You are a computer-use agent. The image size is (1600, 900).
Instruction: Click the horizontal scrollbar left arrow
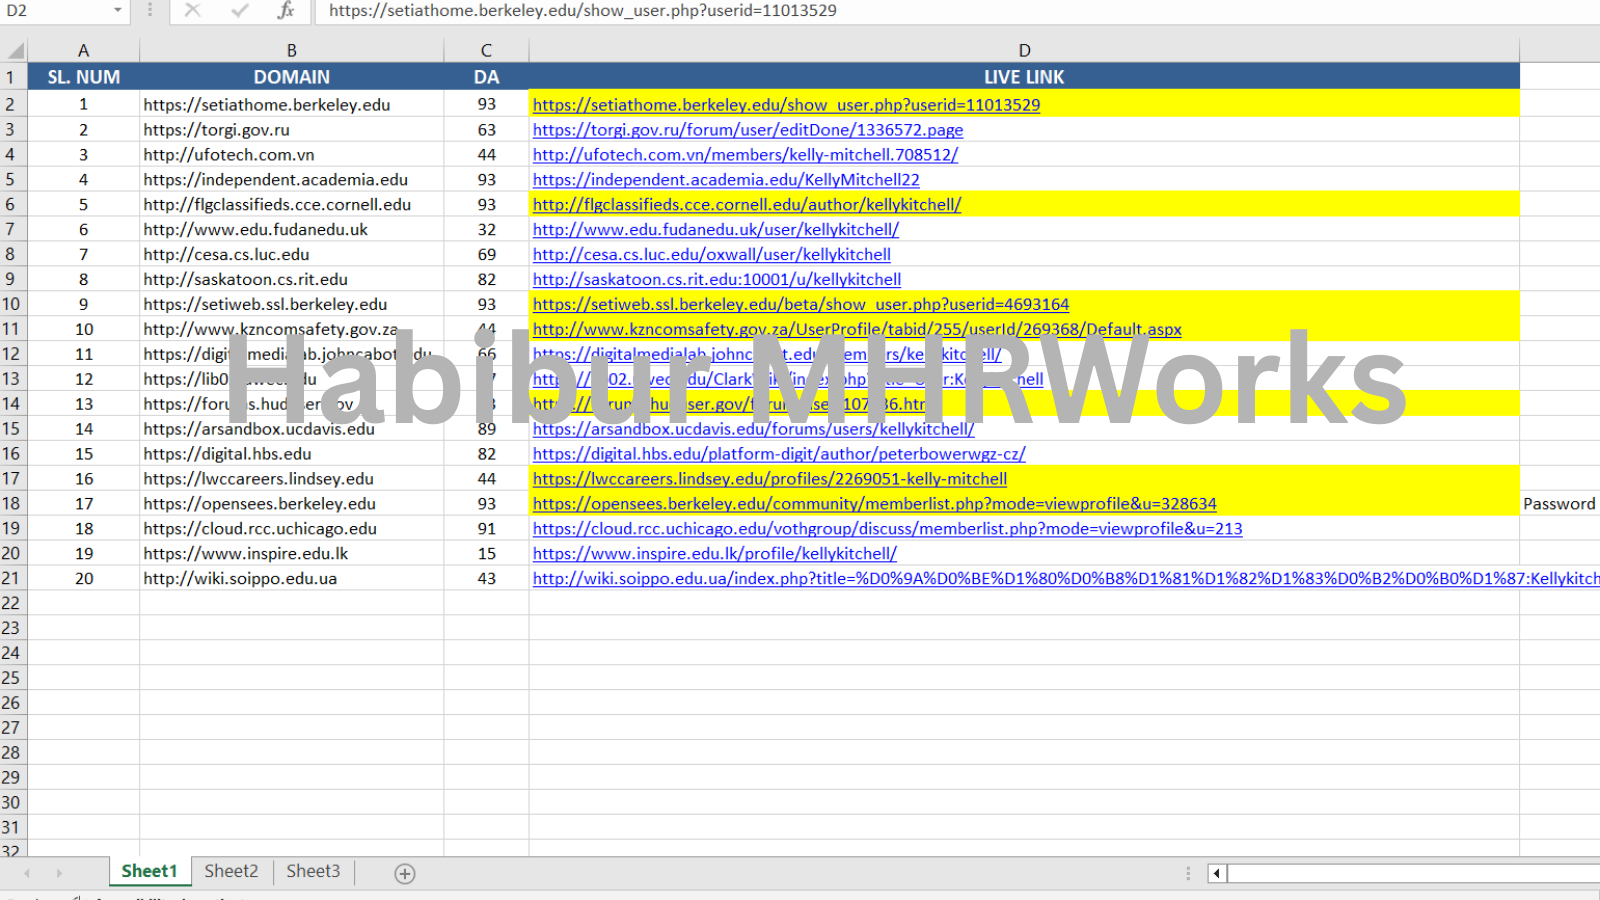tap(1216, 873)
